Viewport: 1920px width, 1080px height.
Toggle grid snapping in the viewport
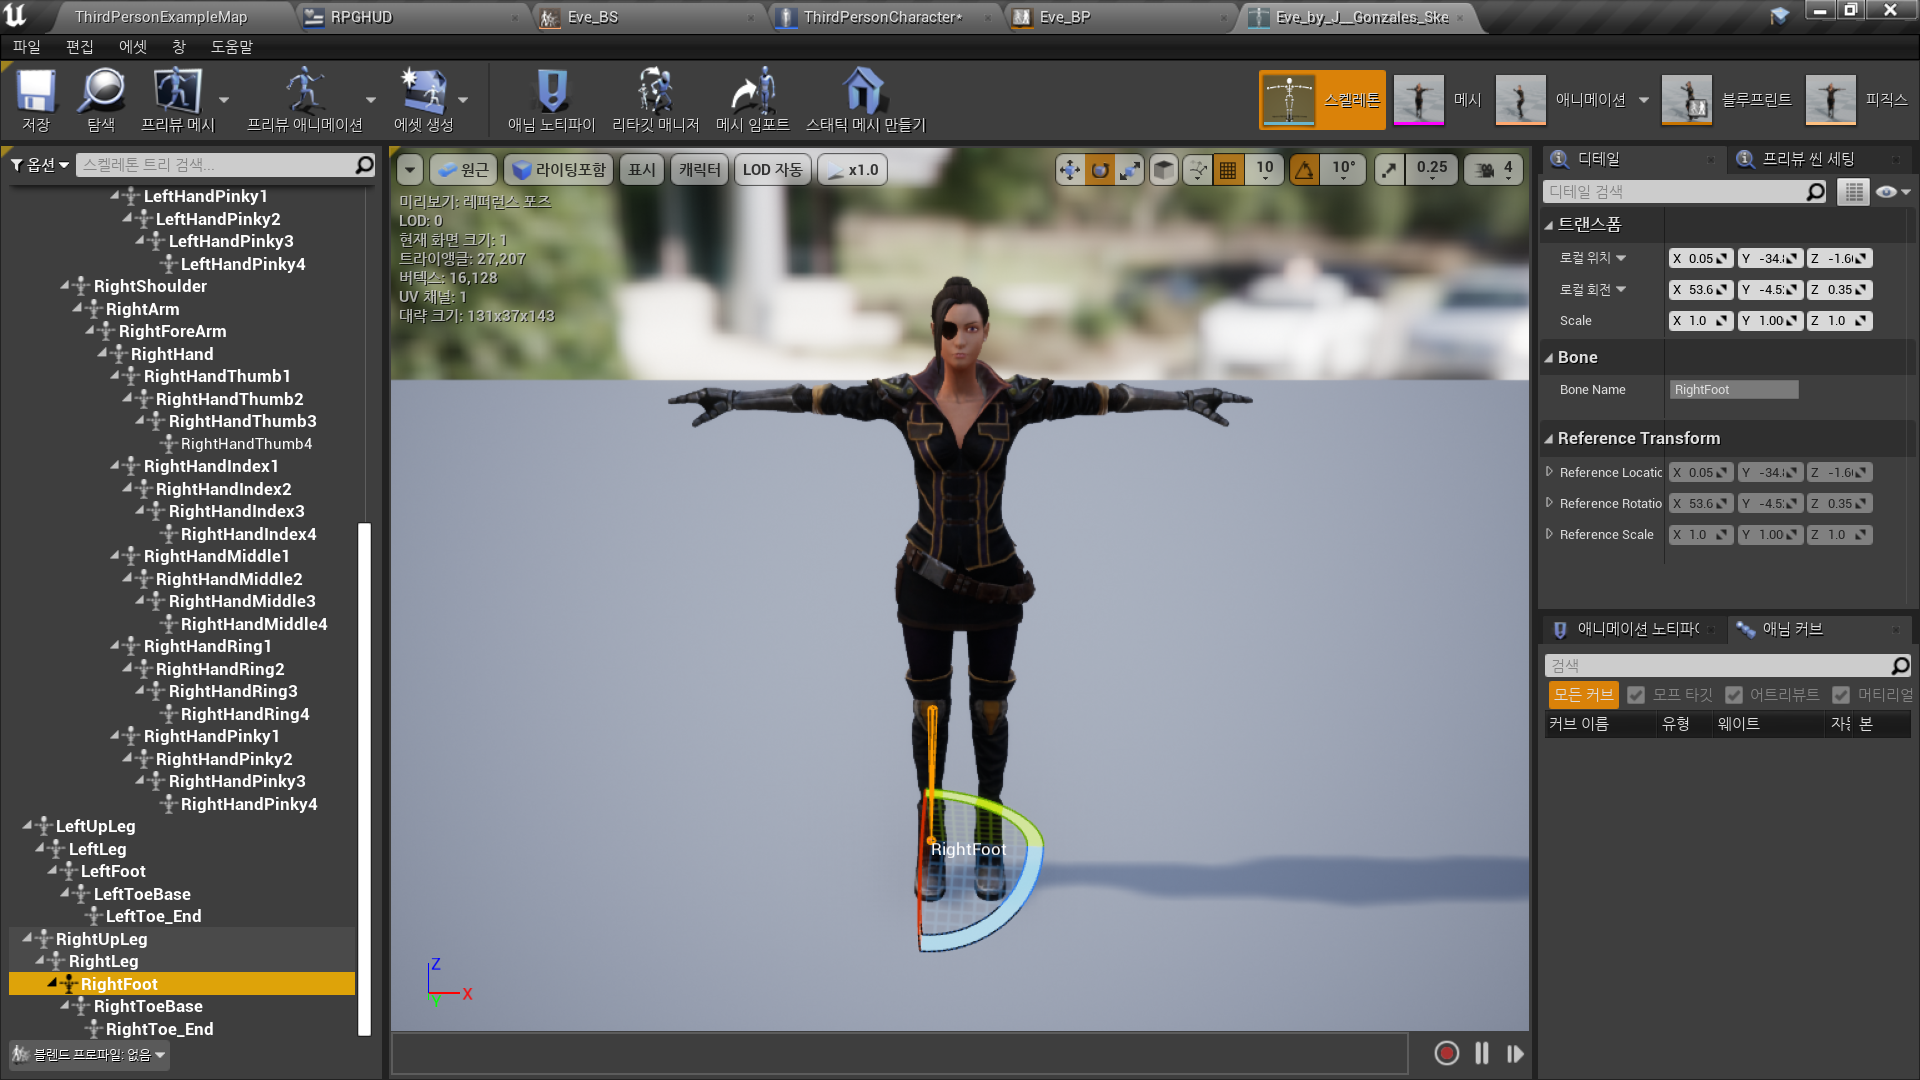click(1228, 170)
